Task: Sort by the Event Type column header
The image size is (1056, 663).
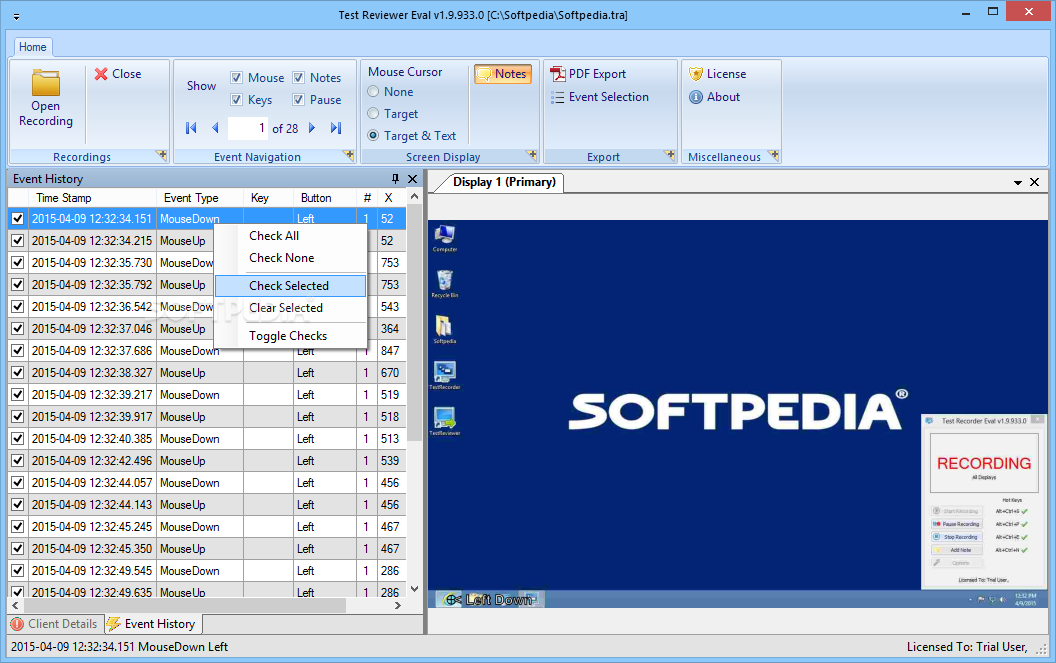Action: (x=200, y=197)
